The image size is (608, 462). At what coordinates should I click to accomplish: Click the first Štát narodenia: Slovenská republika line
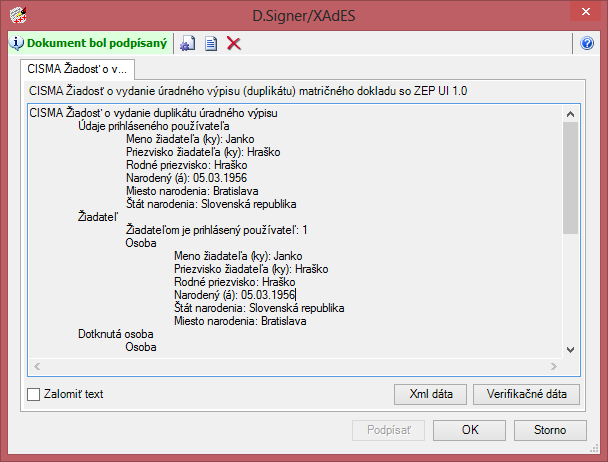211,204
